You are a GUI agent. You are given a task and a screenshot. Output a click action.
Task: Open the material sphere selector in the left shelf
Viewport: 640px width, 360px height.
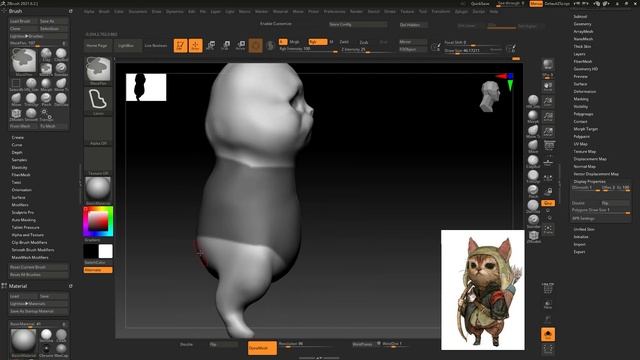click(98, 189)
